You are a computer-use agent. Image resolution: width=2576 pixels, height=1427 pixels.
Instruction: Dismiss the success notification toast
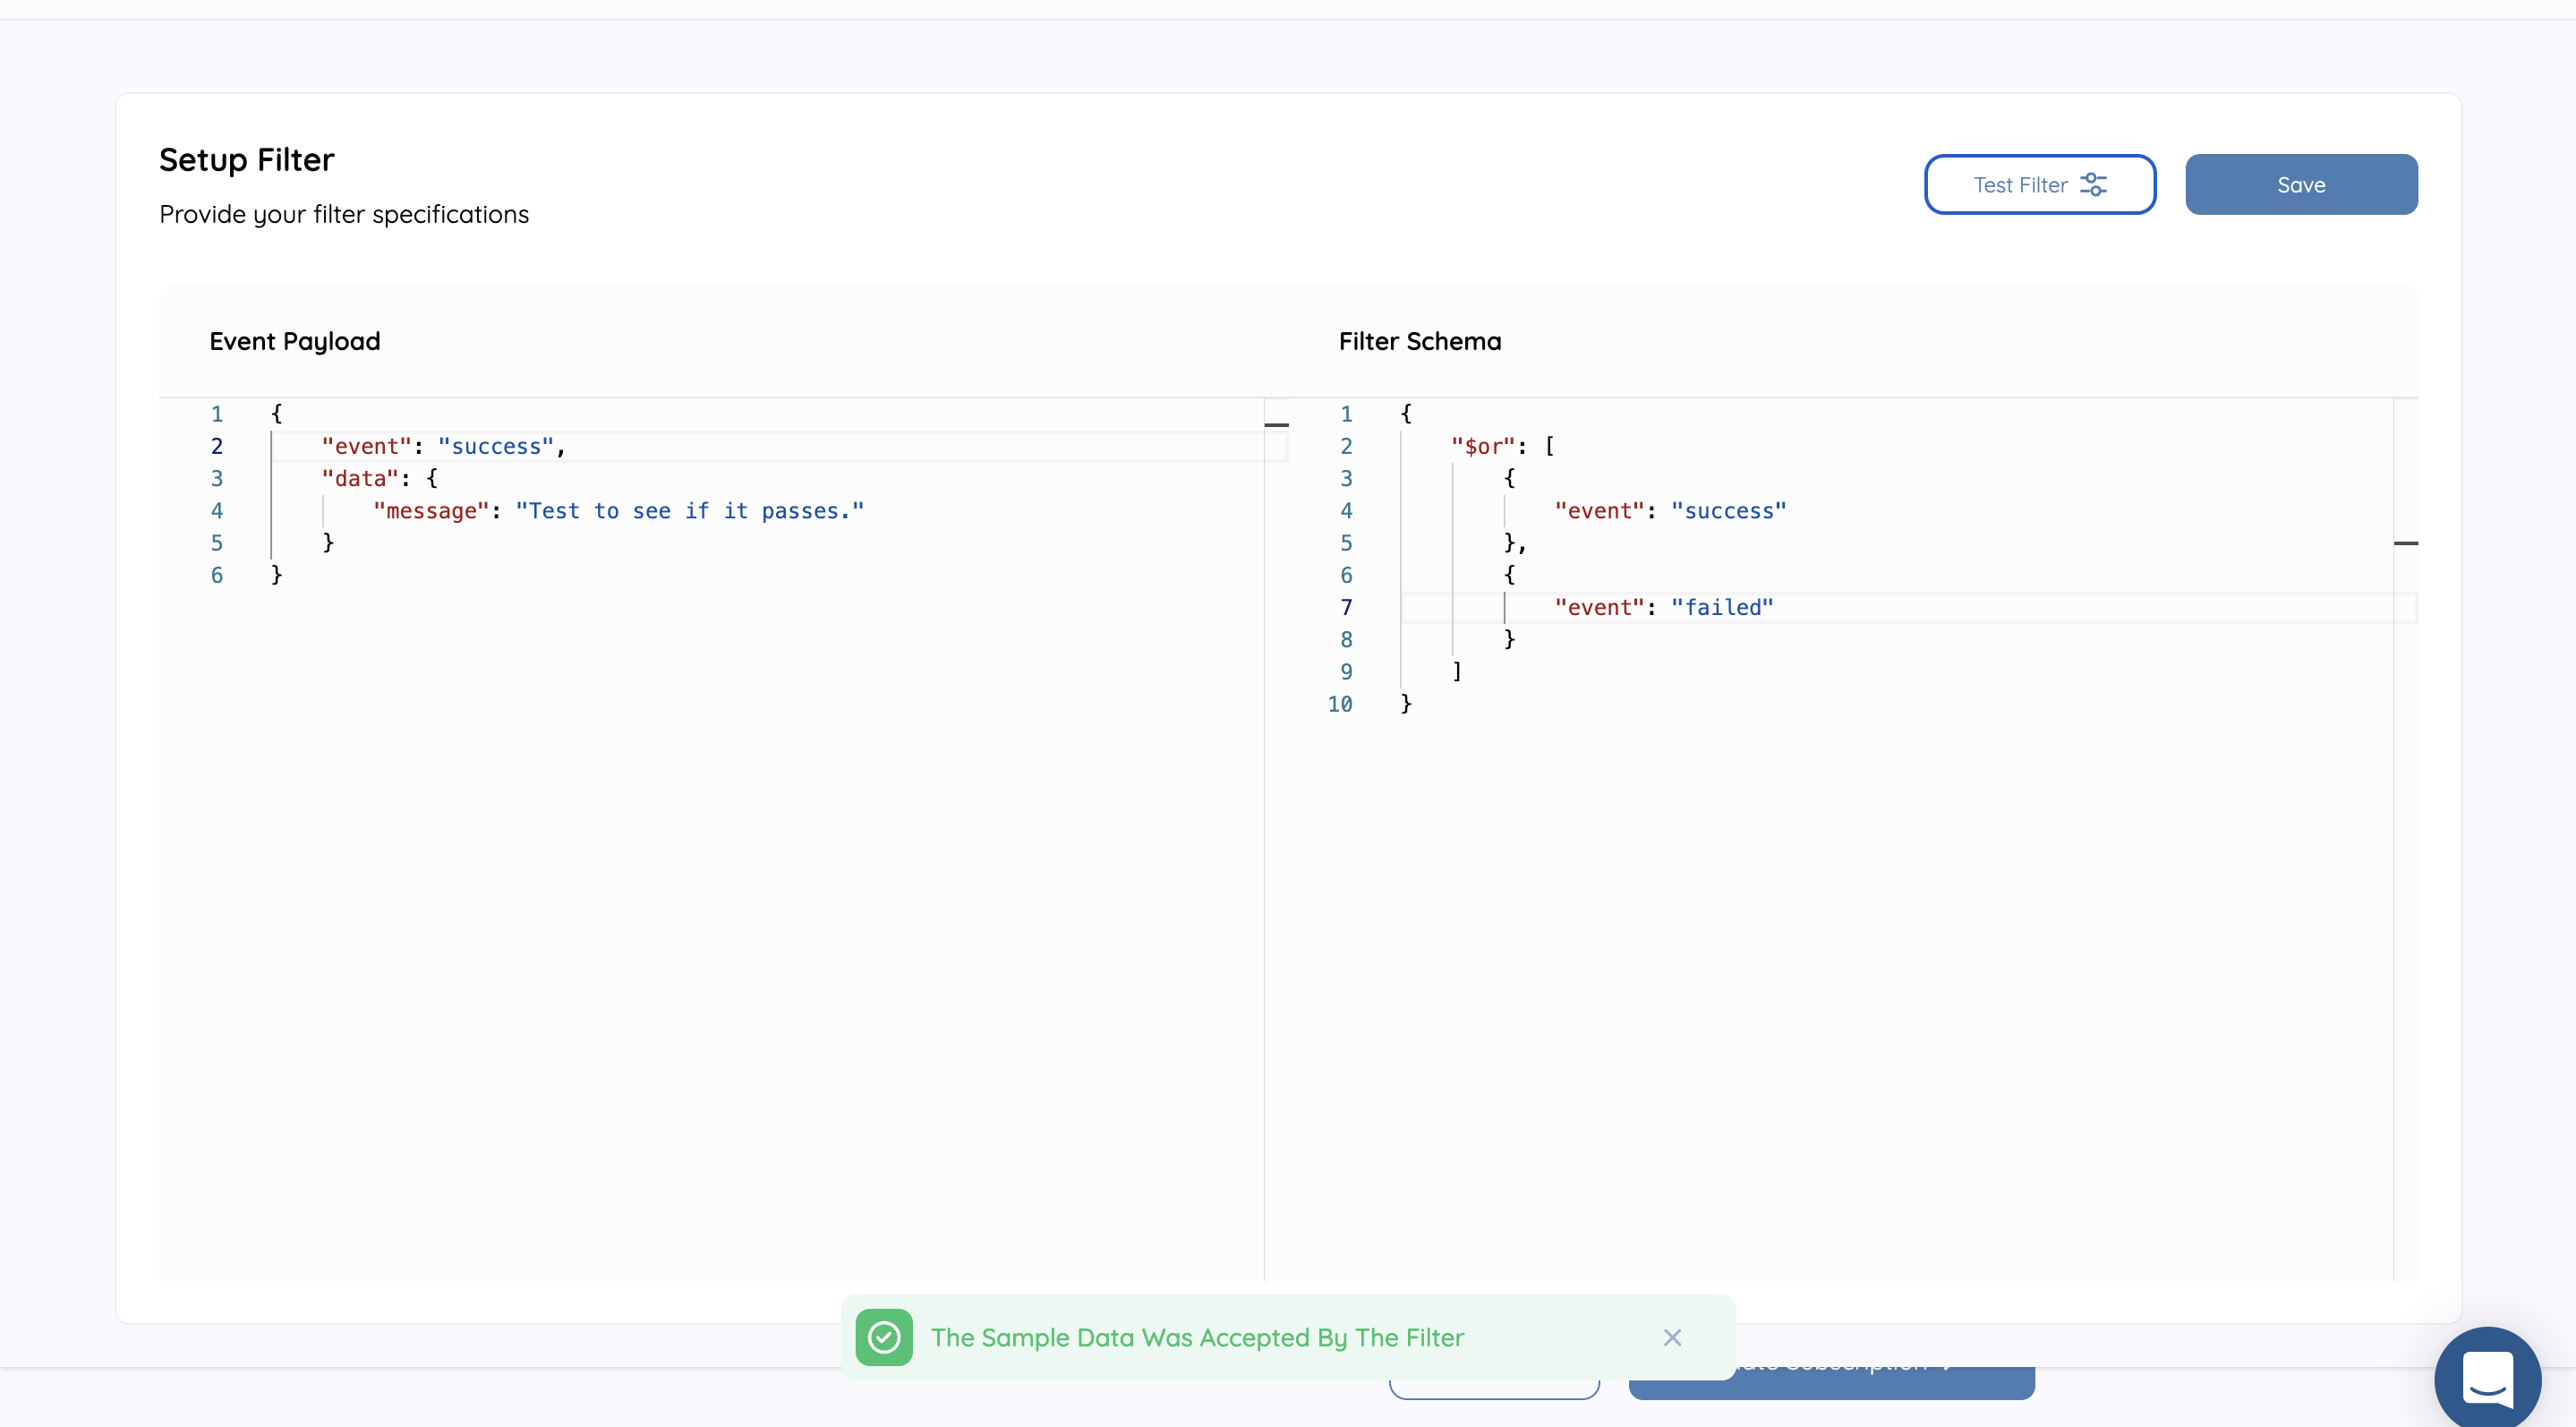coord(1671,1337)
